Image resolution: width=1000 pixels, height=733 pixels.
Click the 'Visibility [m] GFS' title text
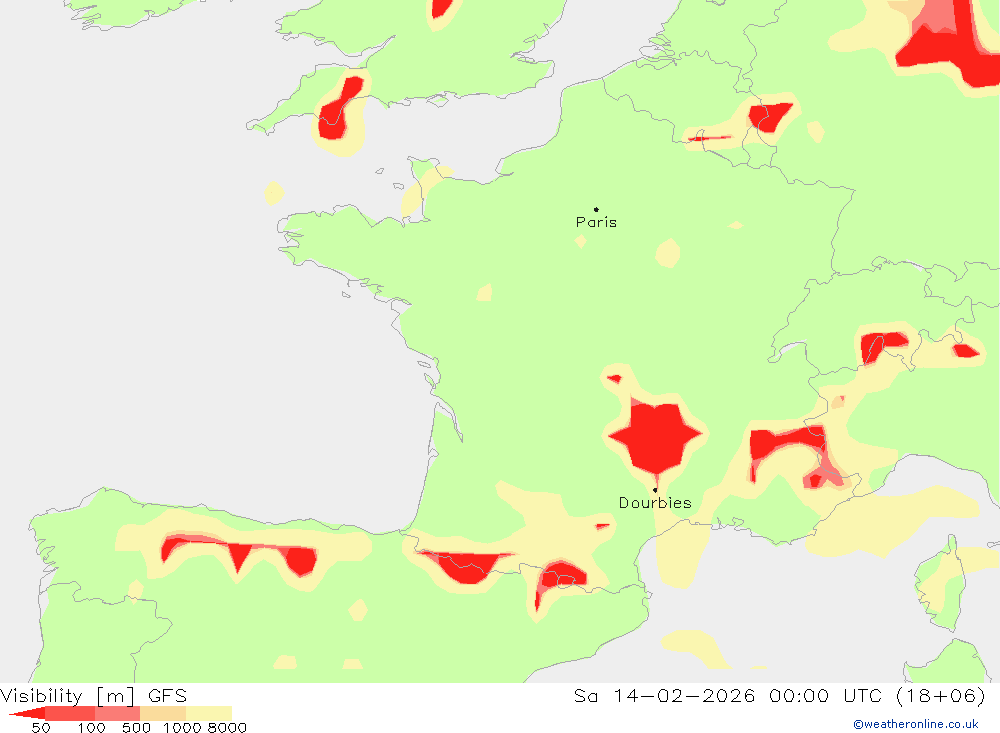pyautogui.click(x=94, y=695)
